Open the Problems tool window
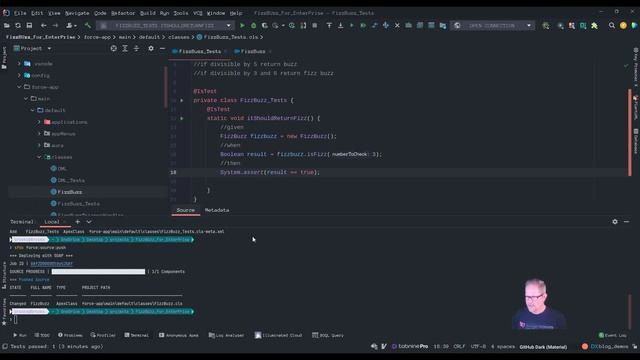This screenshot has width=640, height=360. [70, 335]
